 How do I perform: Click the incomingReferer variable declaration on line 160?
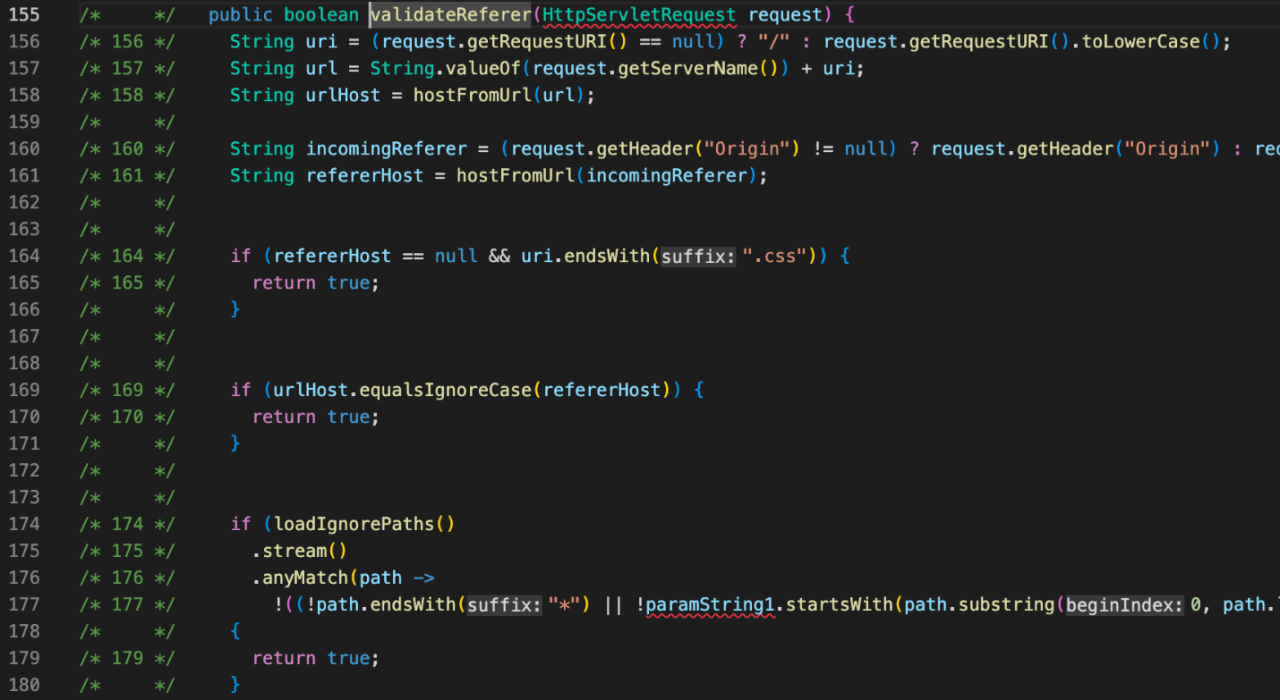pyautogui.click(x=386, y=149)
